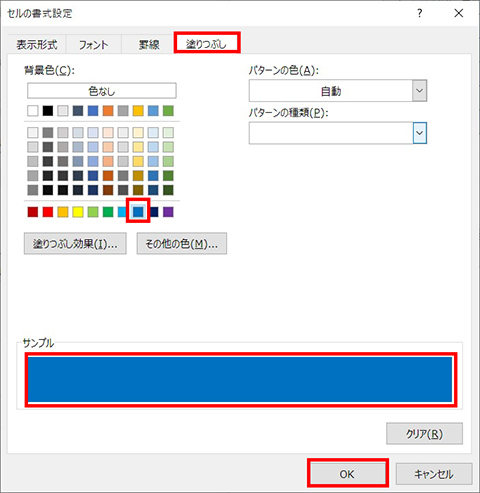Open the フォント tab

(x=94, y=44)
